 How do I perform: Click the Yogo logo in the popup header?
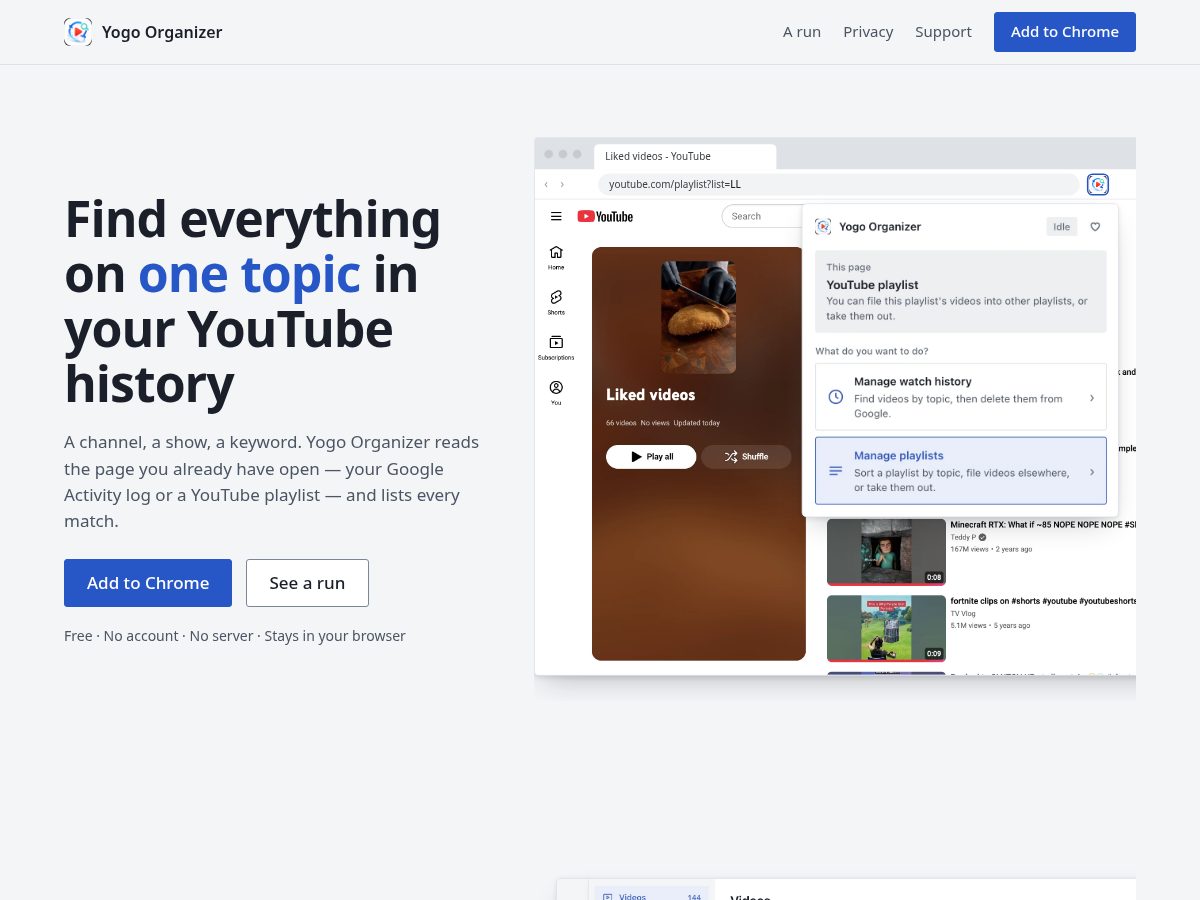[x=823, y=227]
